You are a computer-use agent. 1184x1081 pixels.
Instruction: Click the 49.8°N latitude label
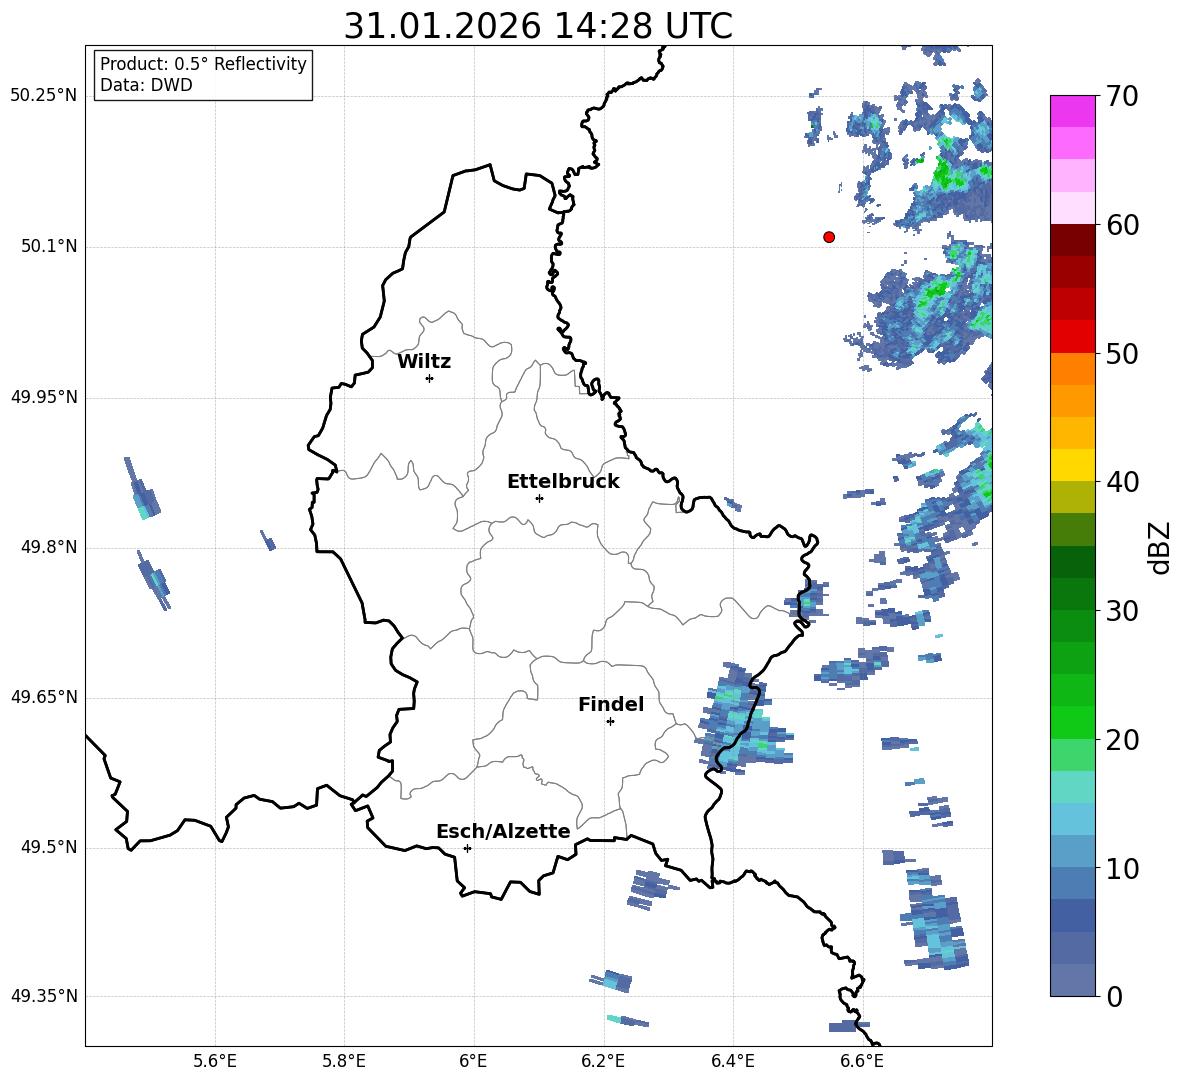point(50,547)
